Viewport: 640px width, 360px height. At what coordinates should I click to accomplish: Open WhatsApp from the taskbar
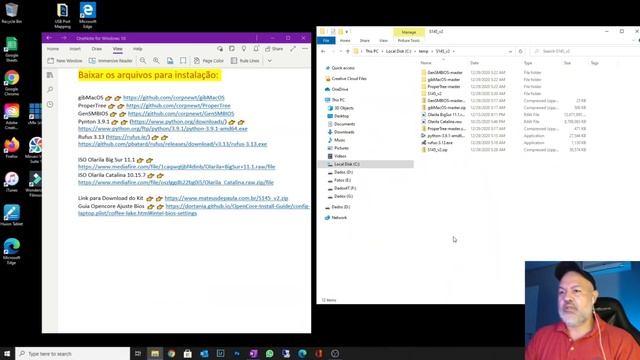pos(270,353)
